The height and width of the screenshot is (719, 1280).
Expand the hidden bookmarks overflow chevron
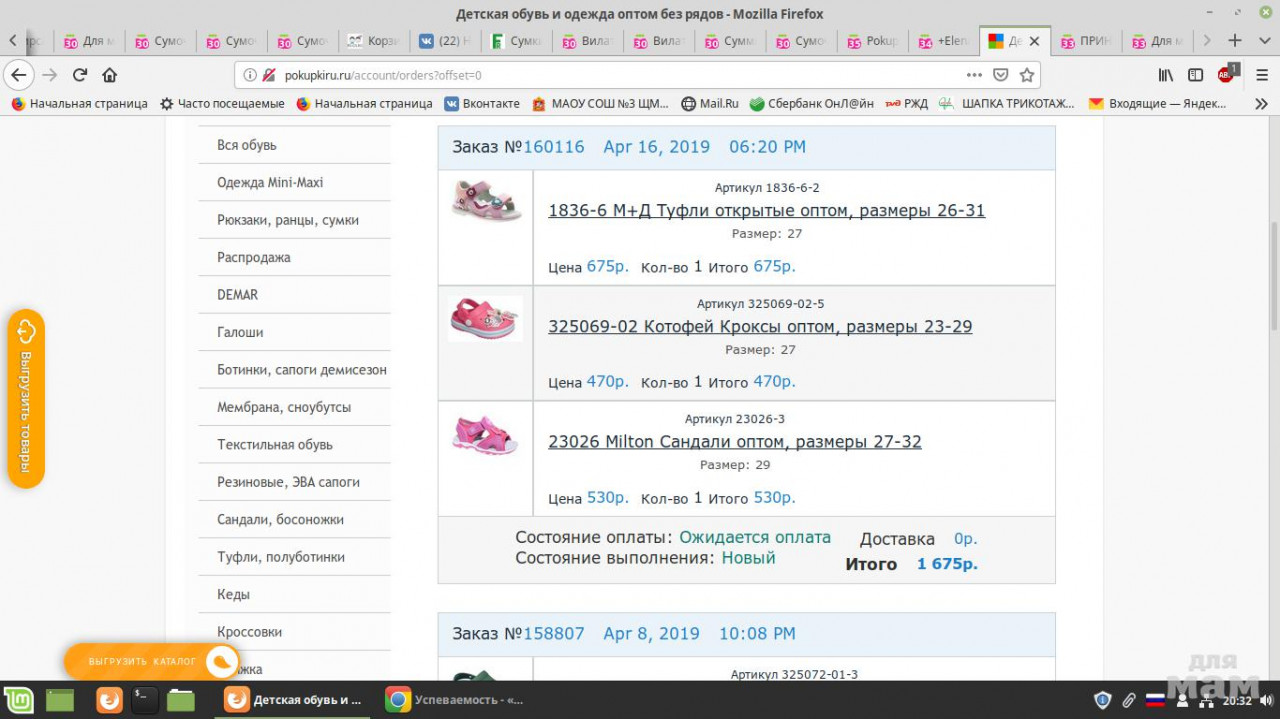(x=1261, y=104)
